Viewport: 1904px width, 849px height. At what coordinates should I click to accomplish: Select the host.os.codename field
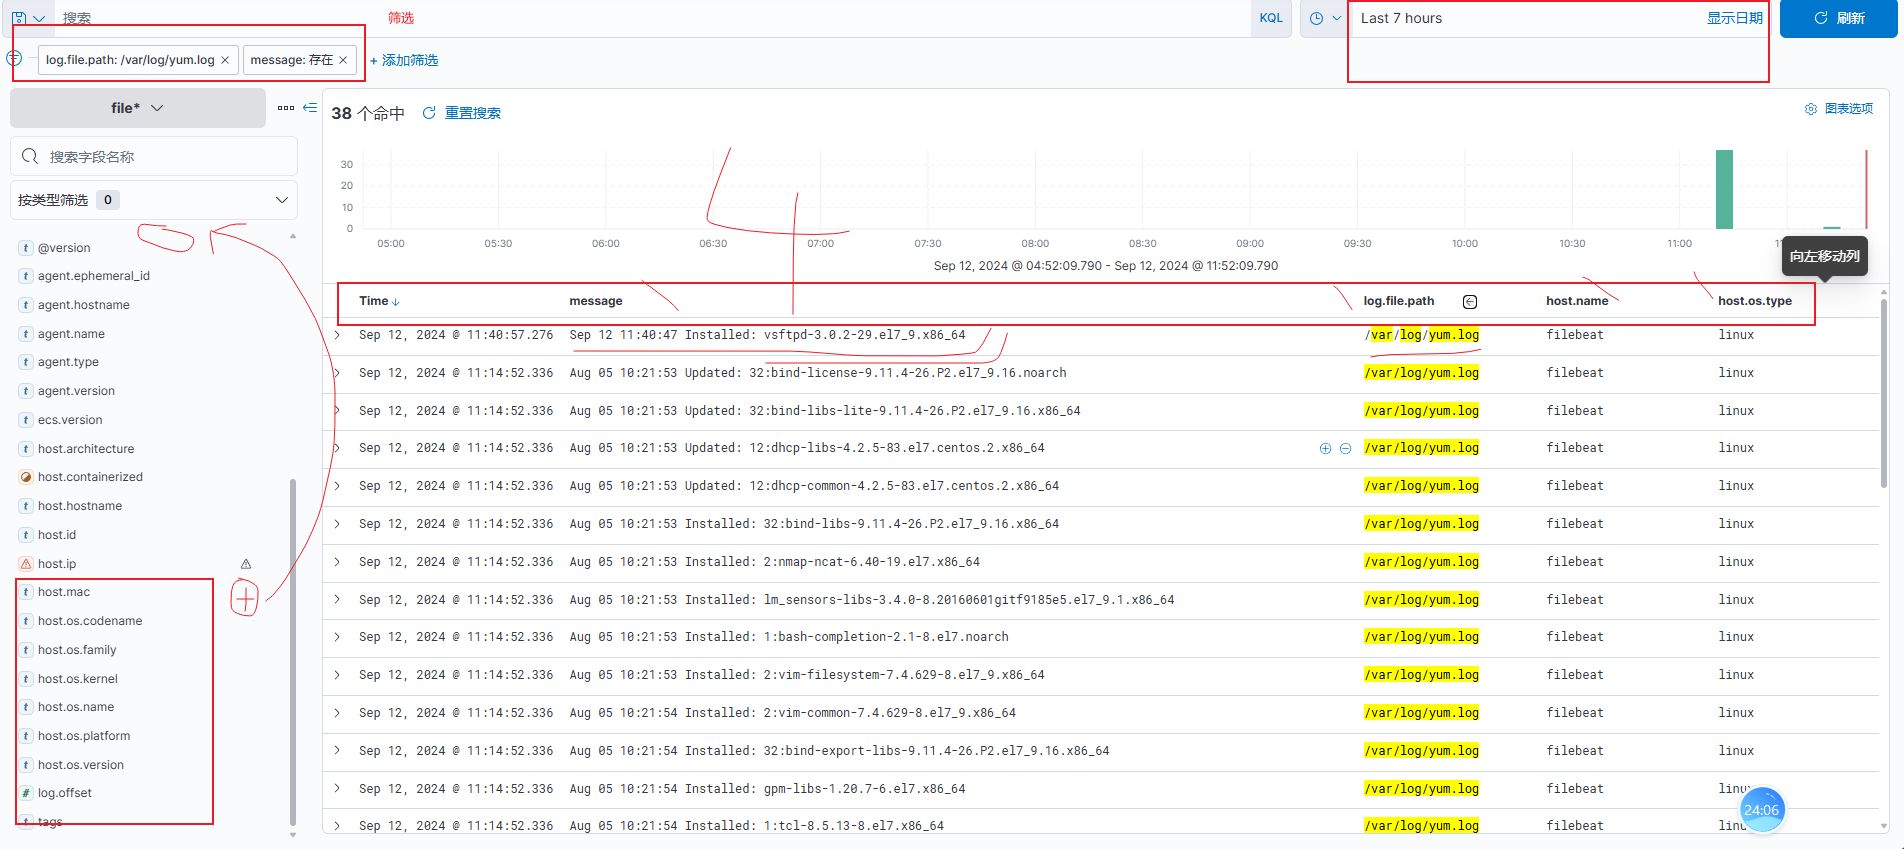90,621
